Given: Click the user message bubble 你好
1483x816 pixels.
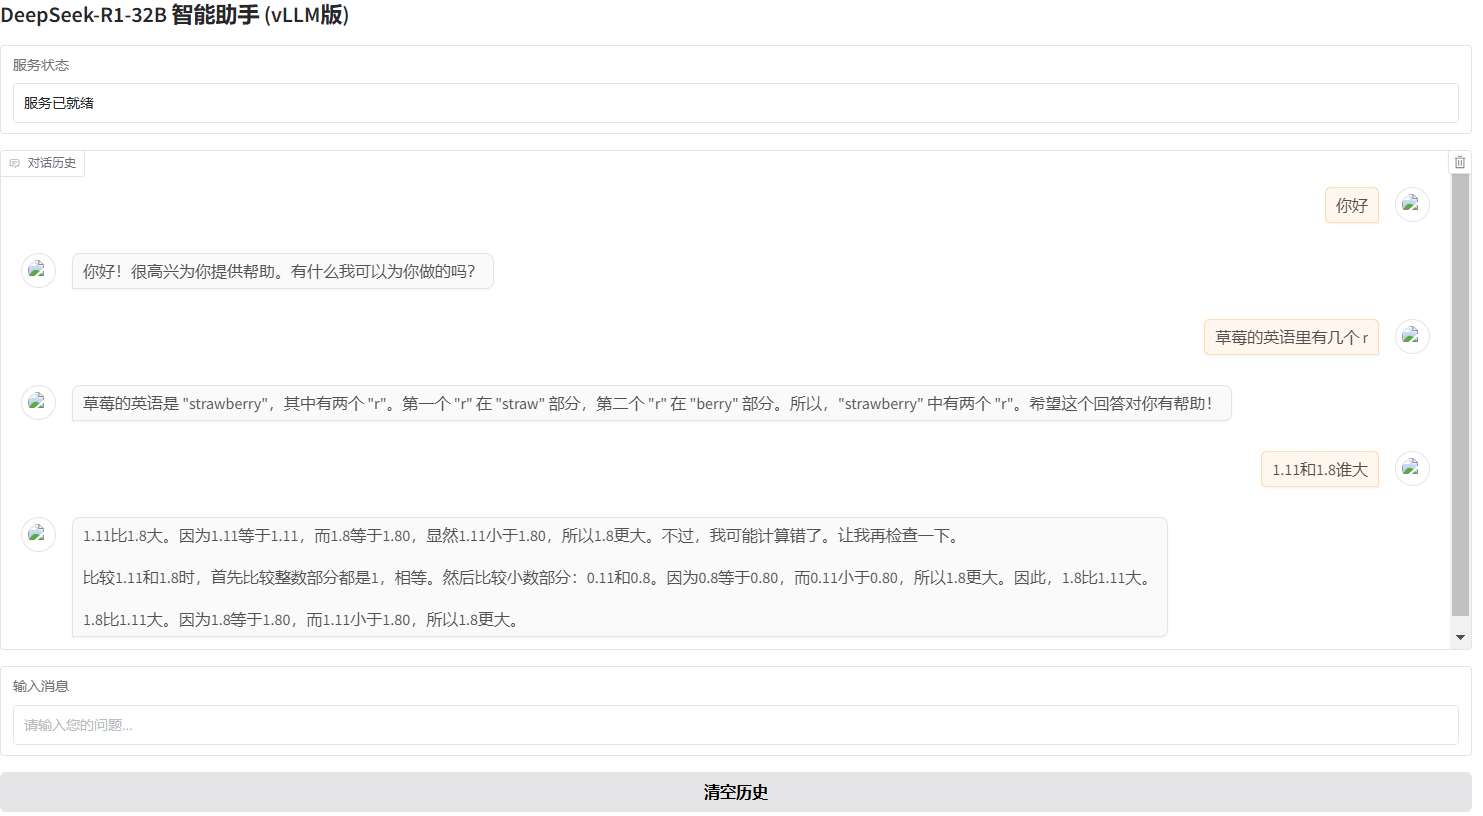Looking at the screenshot, I should 1351,205.
